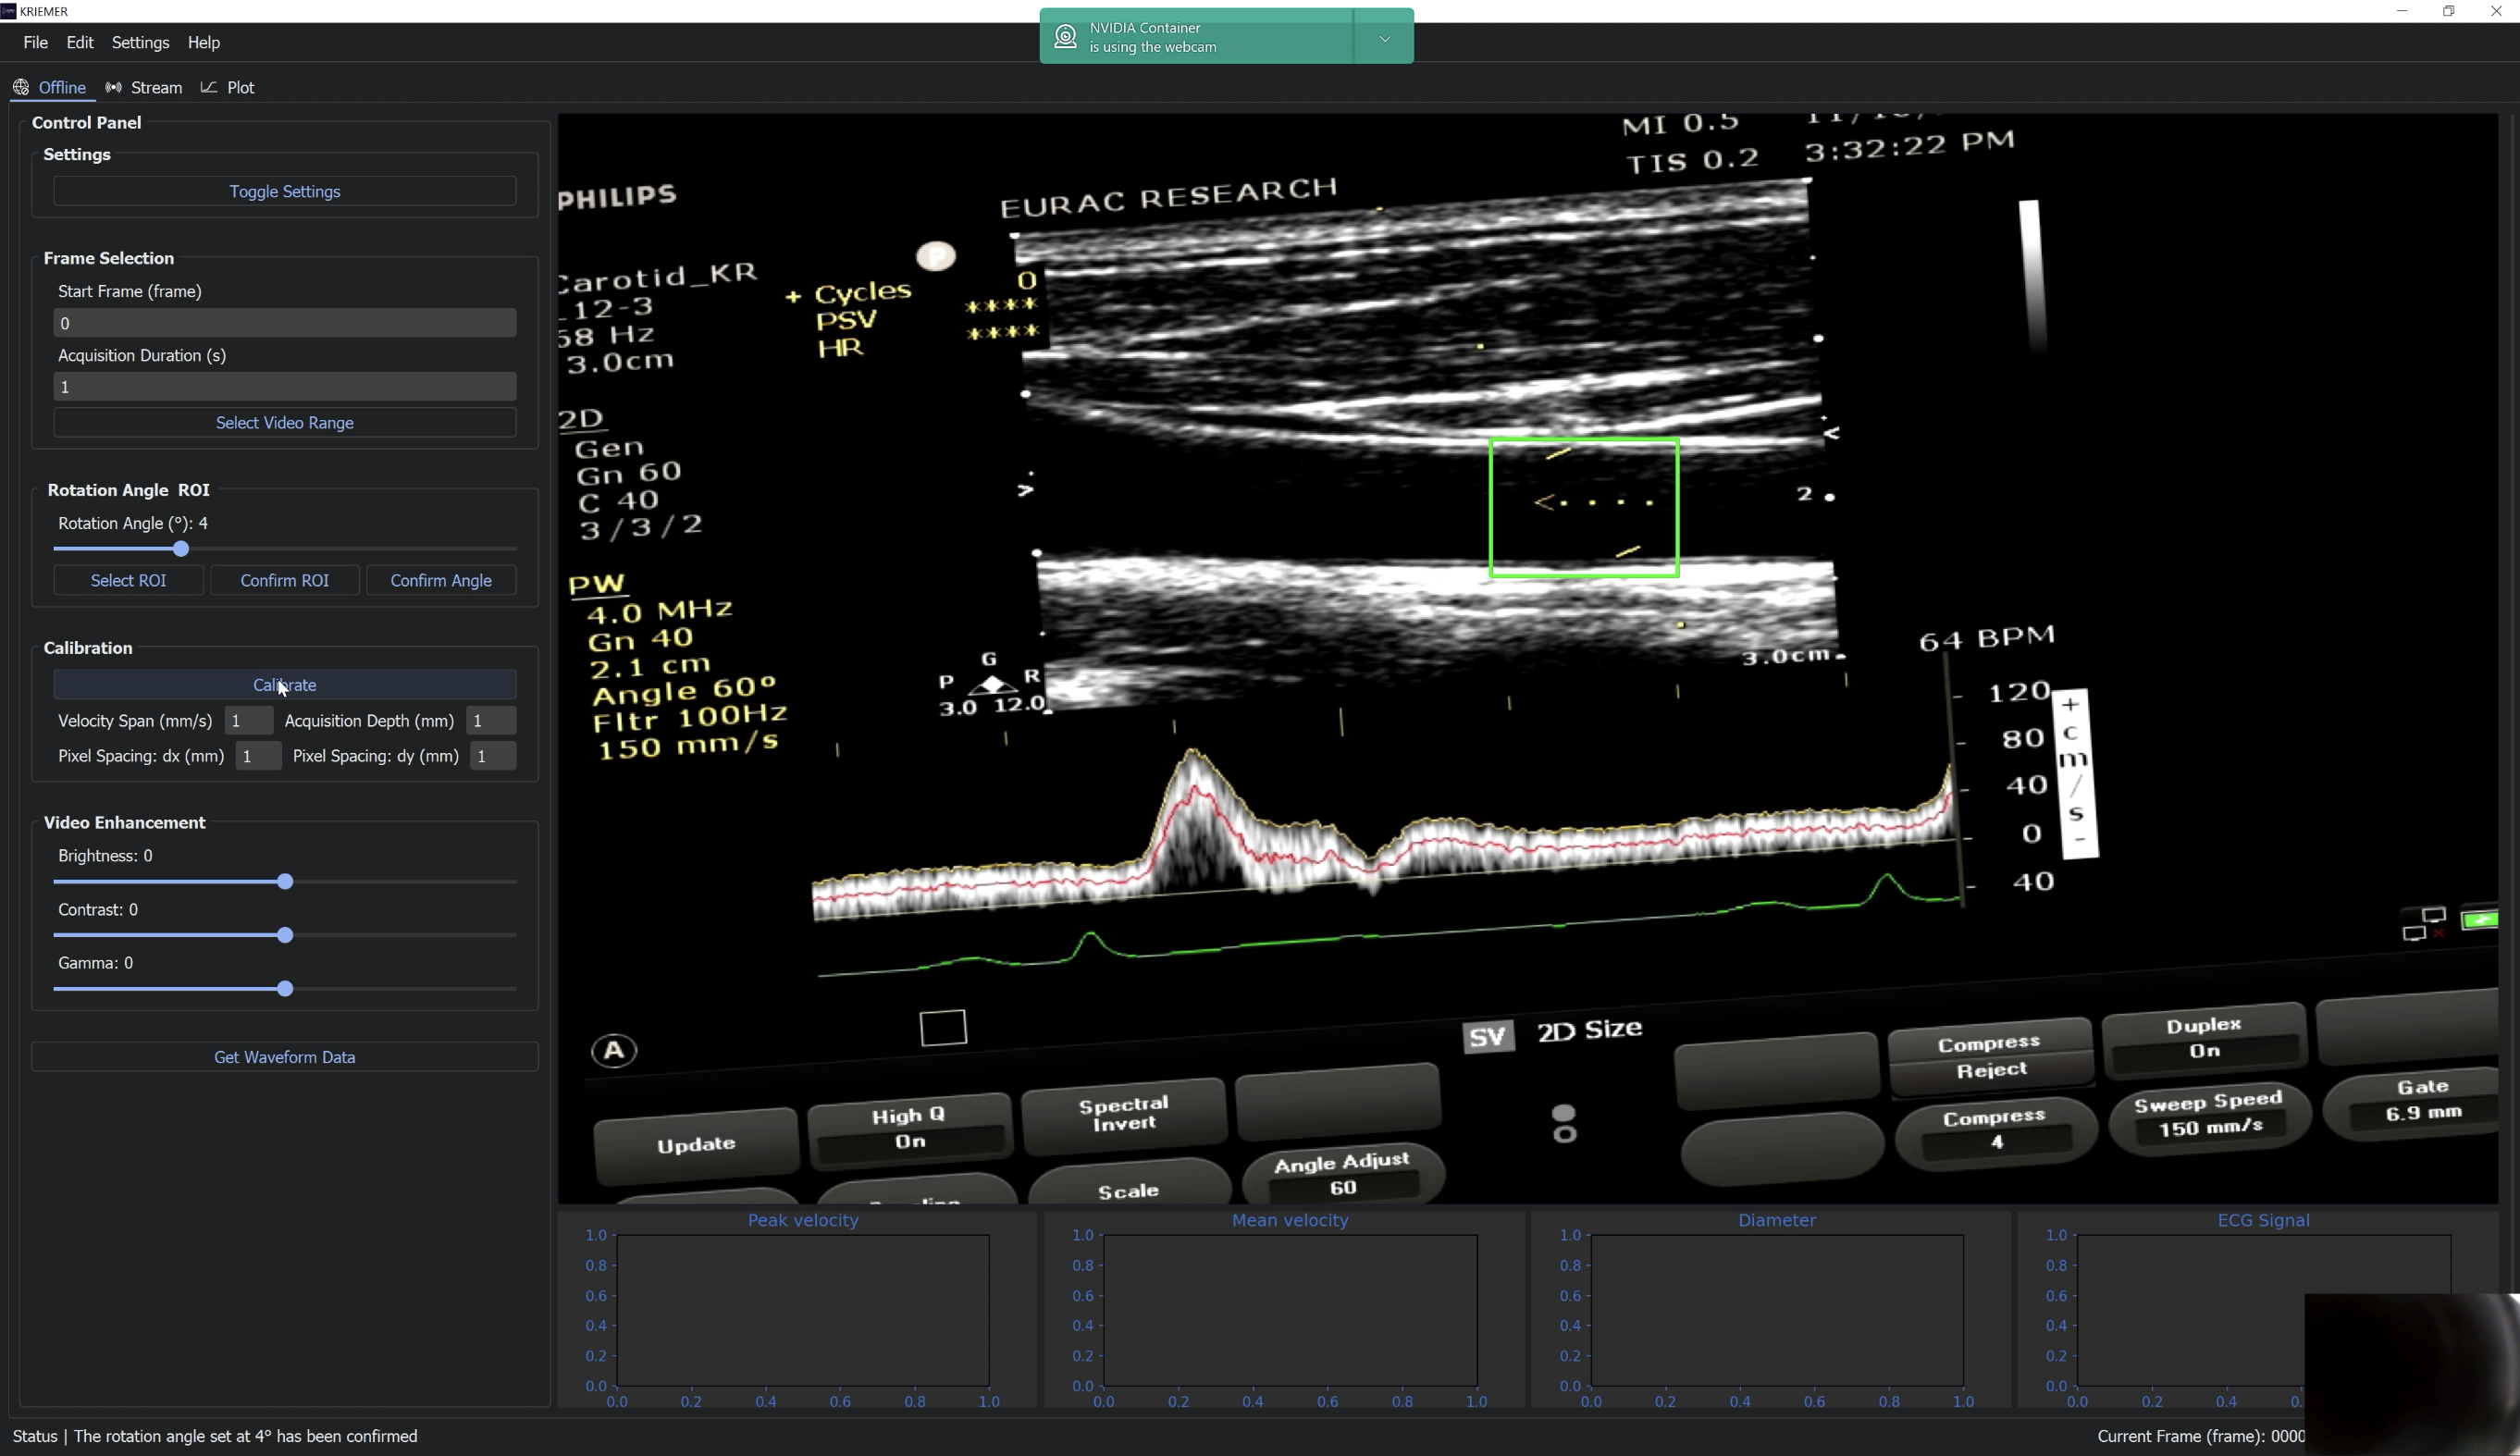Click Toggle Settings button
This screenshot has height=1456, width=2520.
(x=285, y=191)
